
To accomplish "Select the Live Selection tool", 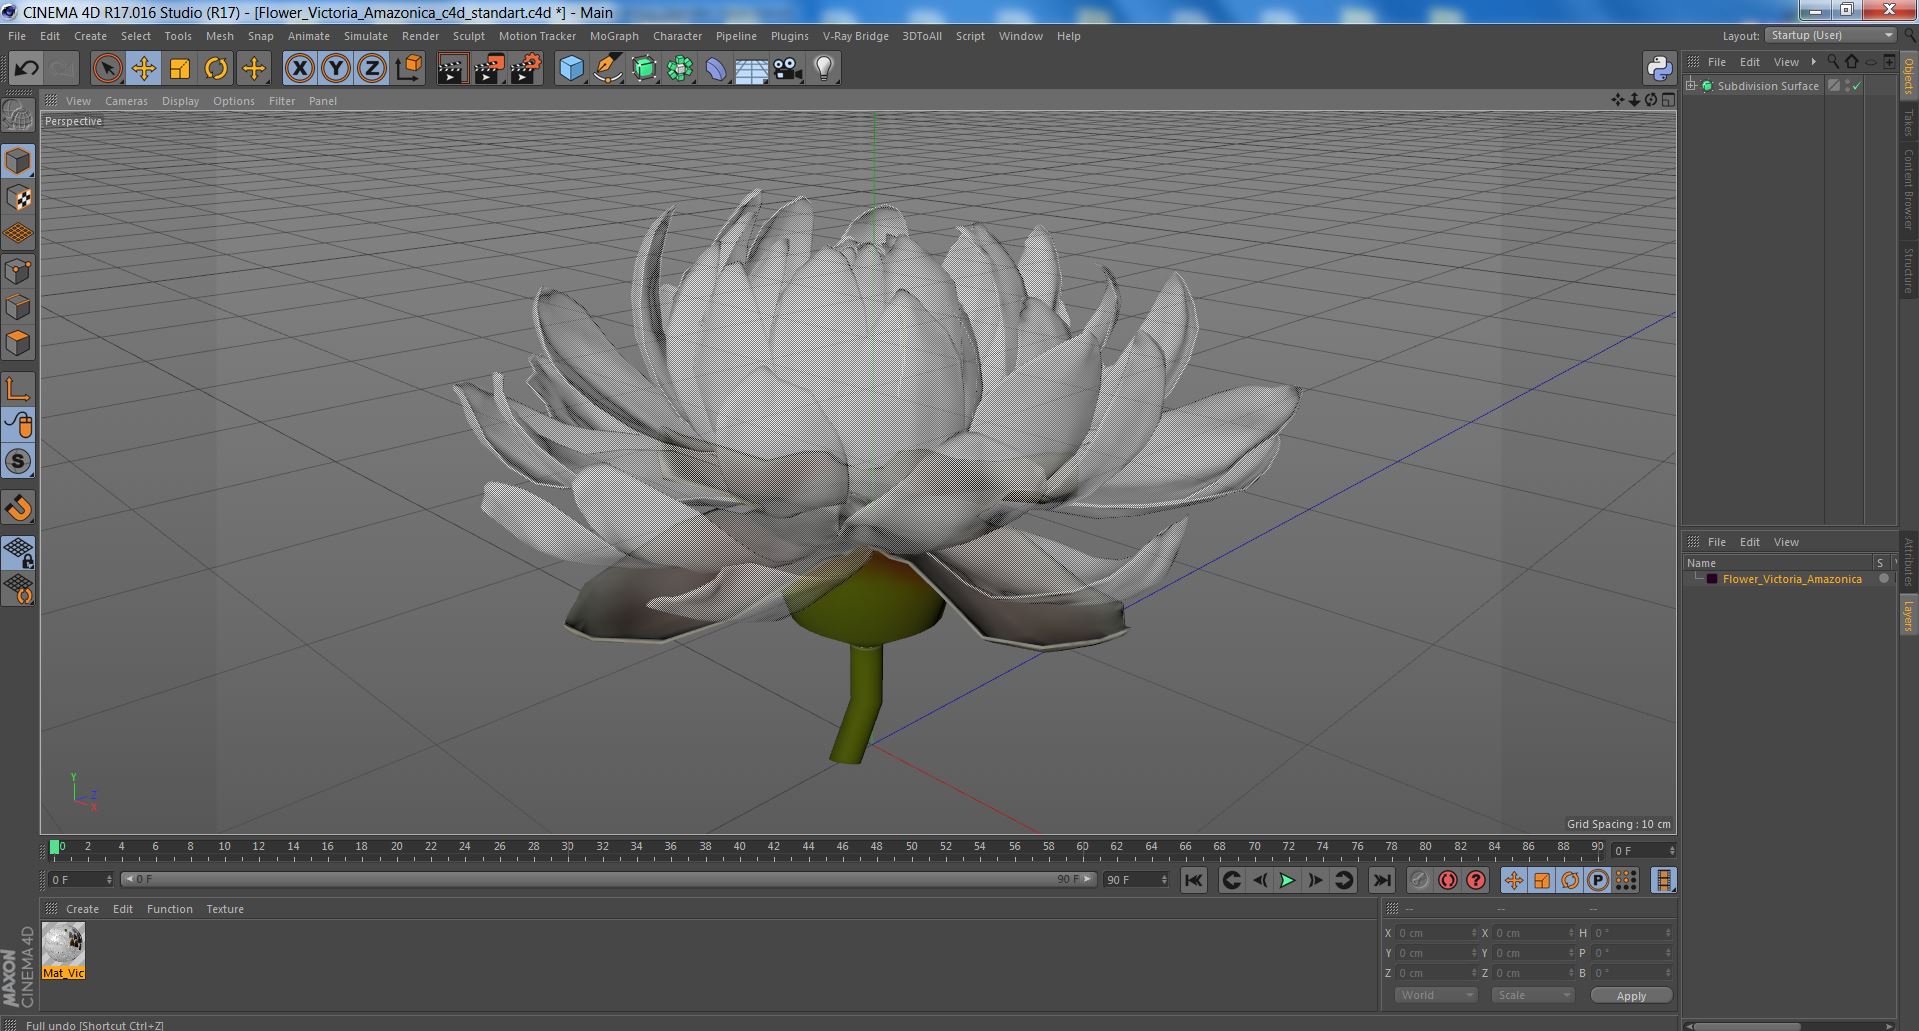I will point(107,68).
